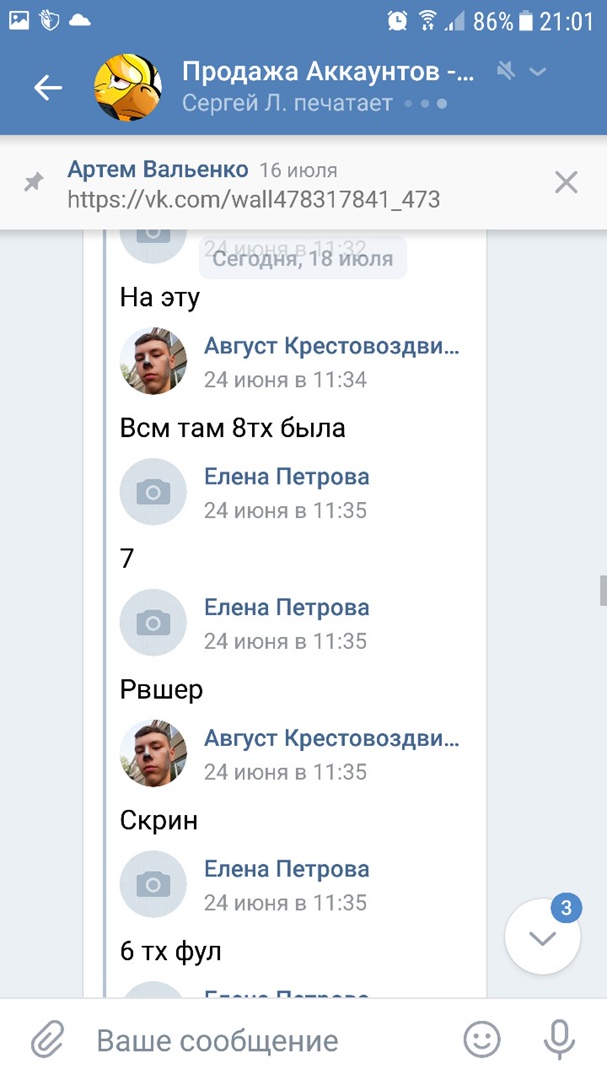Tap the scrollbar handle on right edge
The image size is (607, 1080).
click(603, 590)
